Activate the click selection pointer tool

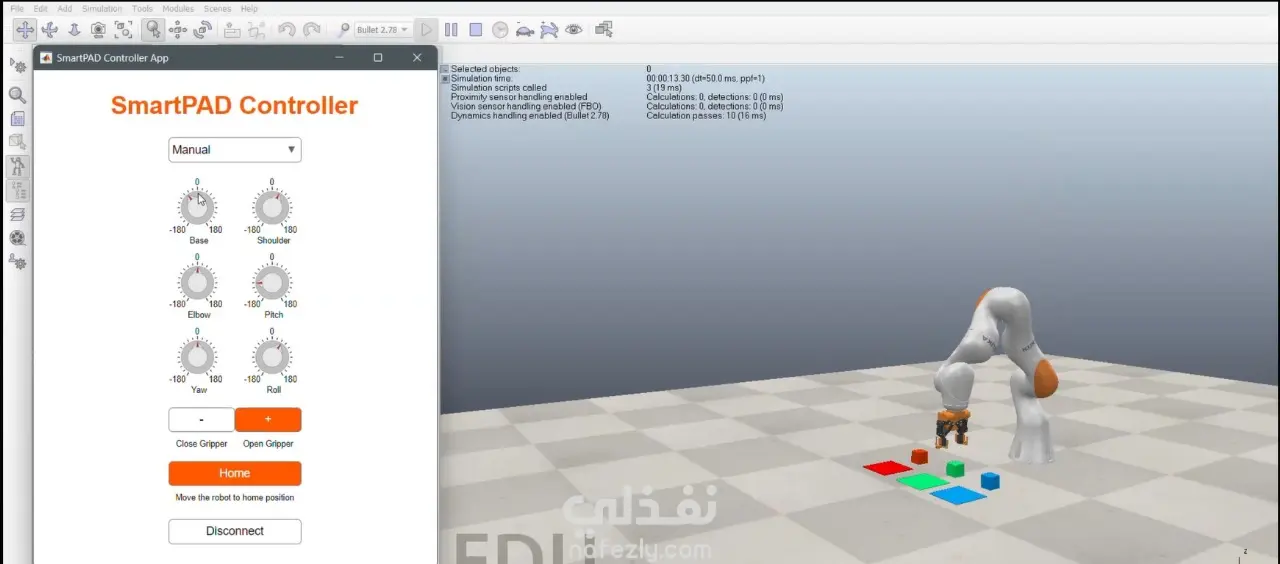click(153, 30)
